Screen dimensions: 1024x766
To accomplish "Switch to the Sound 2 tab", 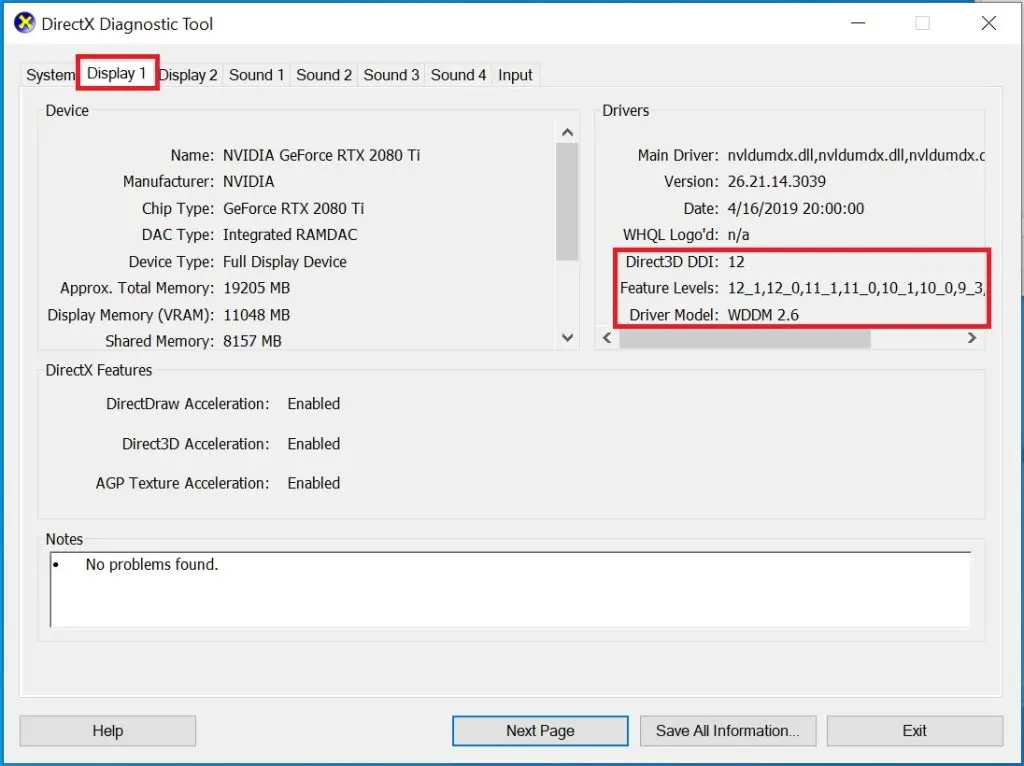I will [x=324, y=75].
